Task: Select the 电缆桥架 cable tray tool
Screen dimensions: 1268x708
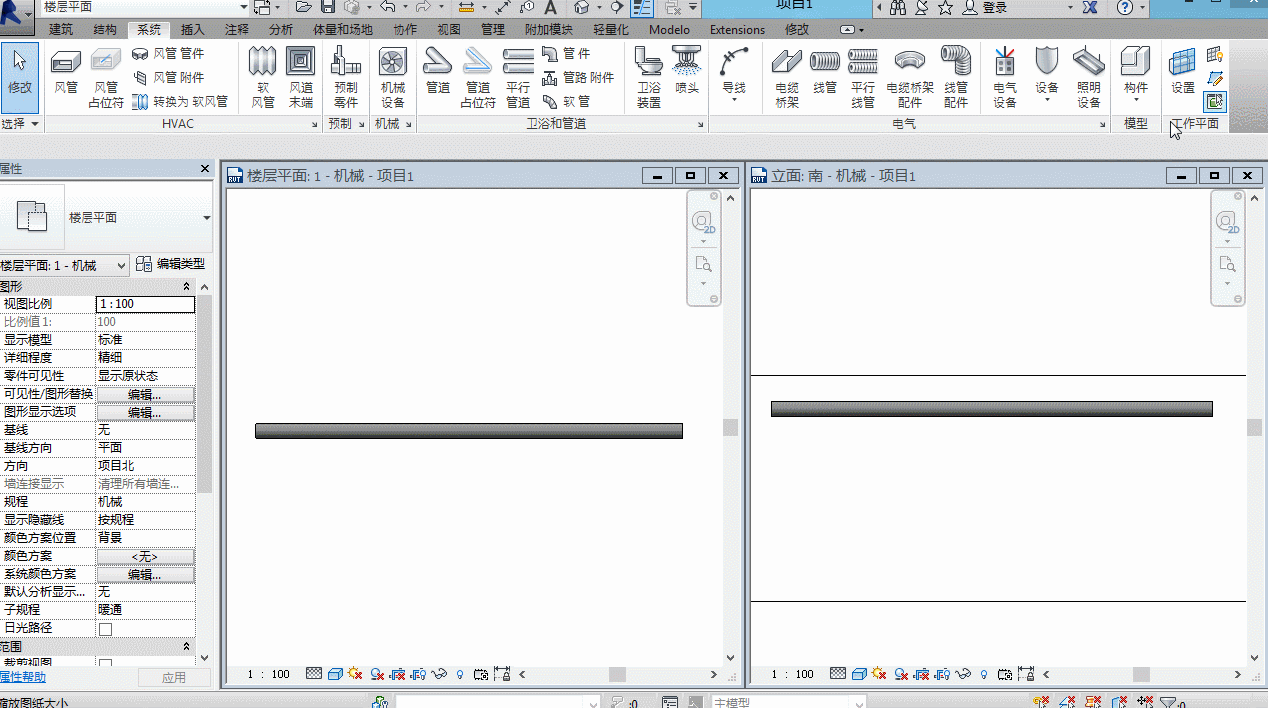Action: (x=787, y=77)
